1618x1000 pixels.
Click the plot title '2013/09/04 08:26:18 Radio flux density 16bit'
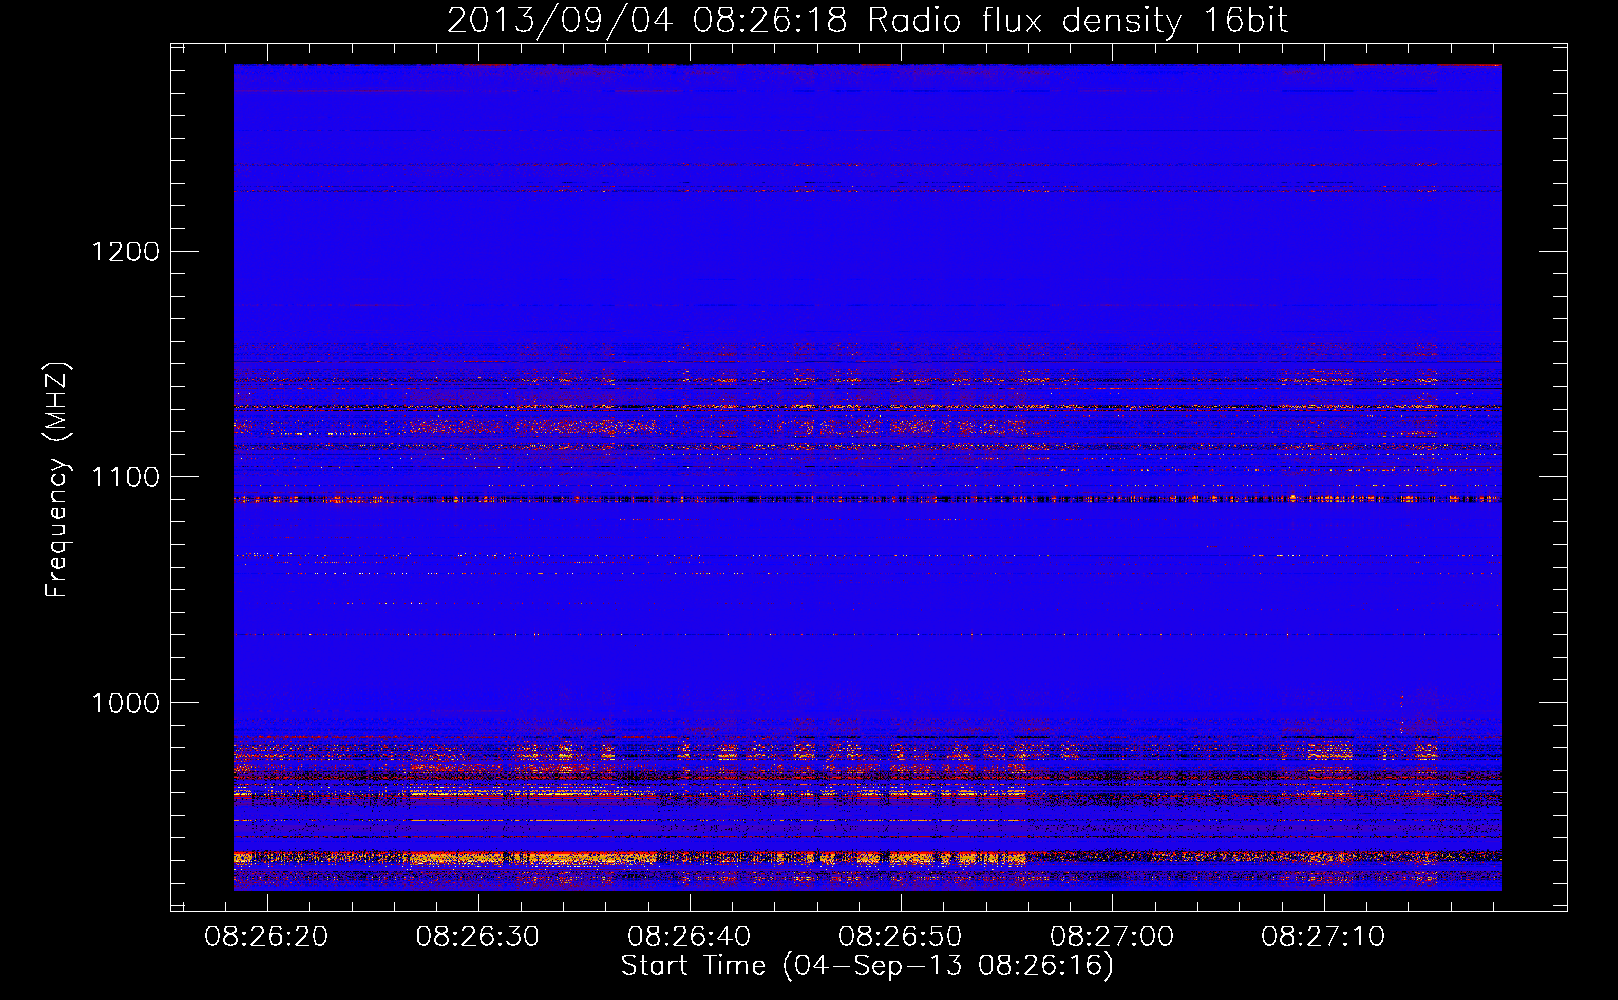pos(867,21)
